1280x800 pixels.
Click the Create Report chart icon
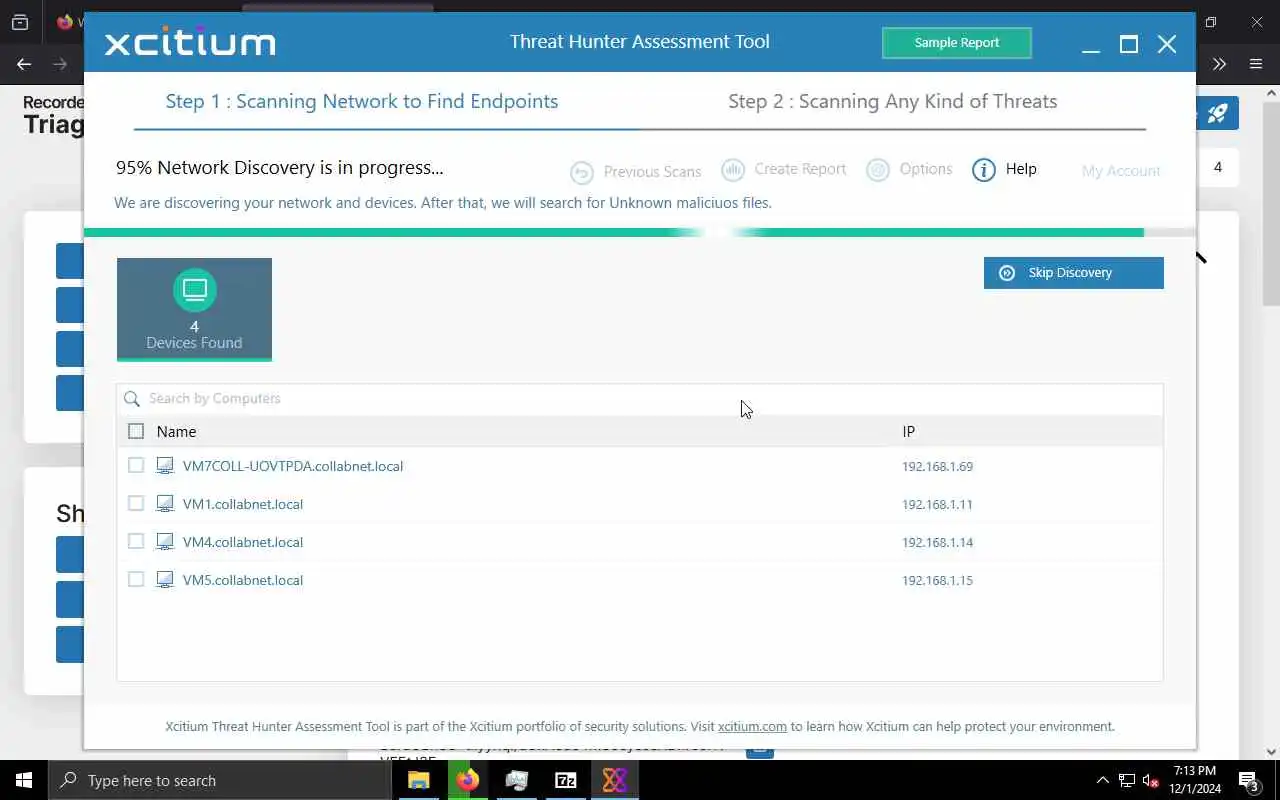coord(733,170)
